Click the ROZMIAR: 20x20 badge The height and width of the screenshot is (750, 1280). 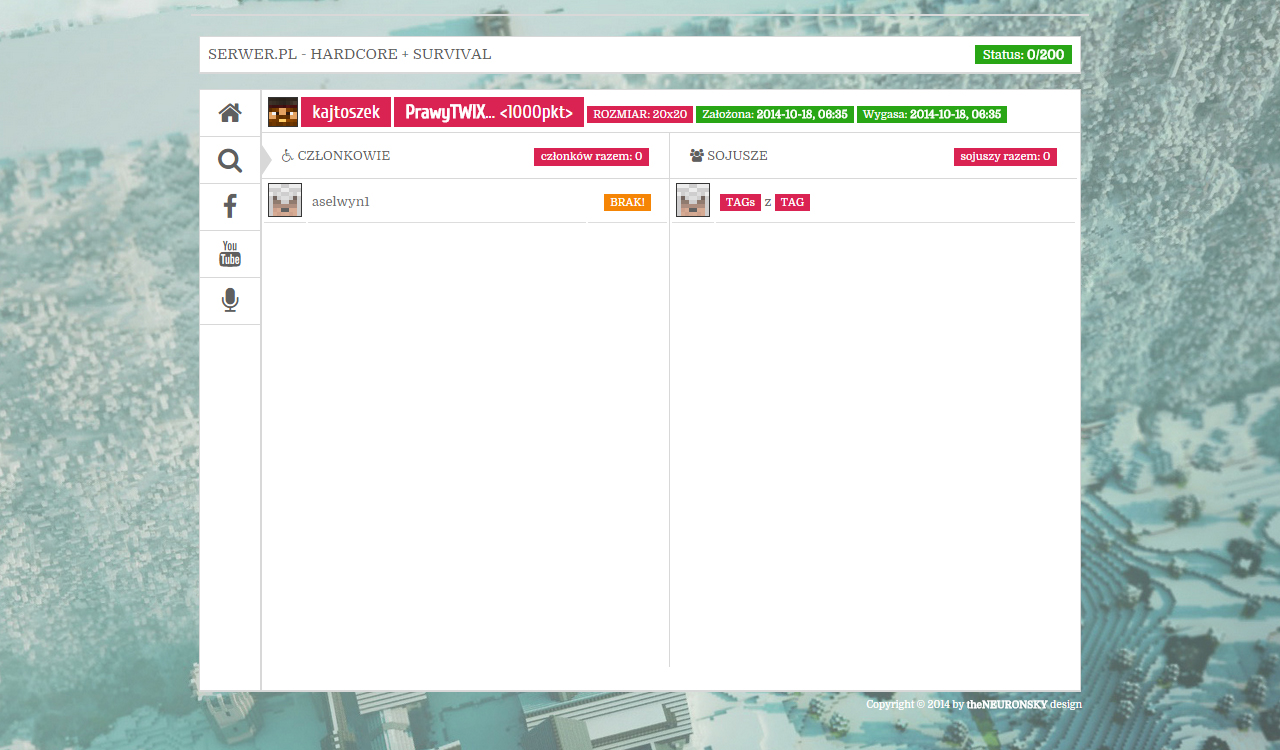pos(640,115)
